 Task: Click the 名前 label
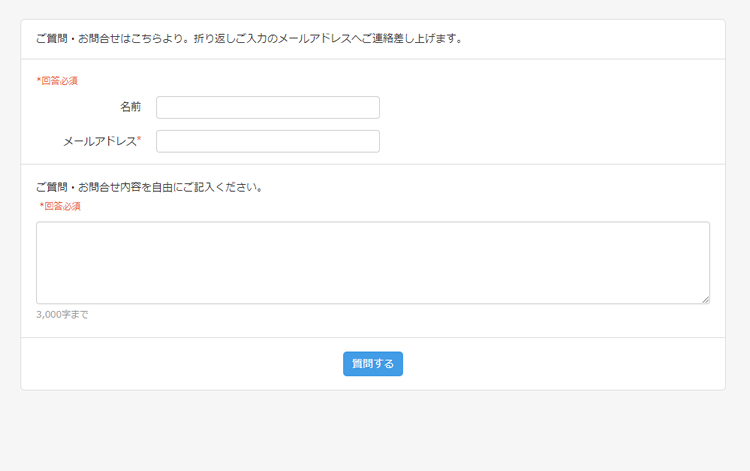[130, 107]
